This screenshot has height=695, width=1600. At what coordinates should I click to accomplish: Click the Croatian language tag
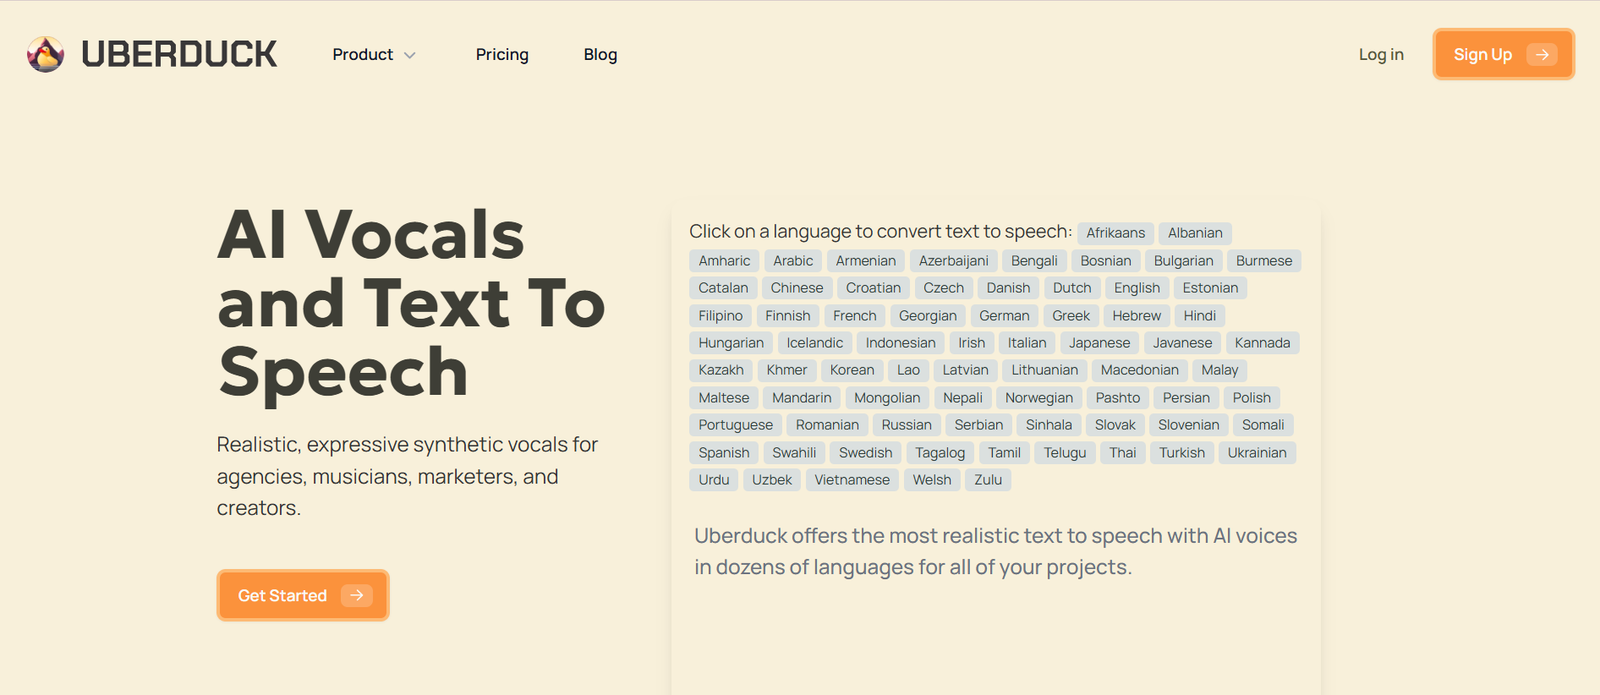tap(873, 288)
